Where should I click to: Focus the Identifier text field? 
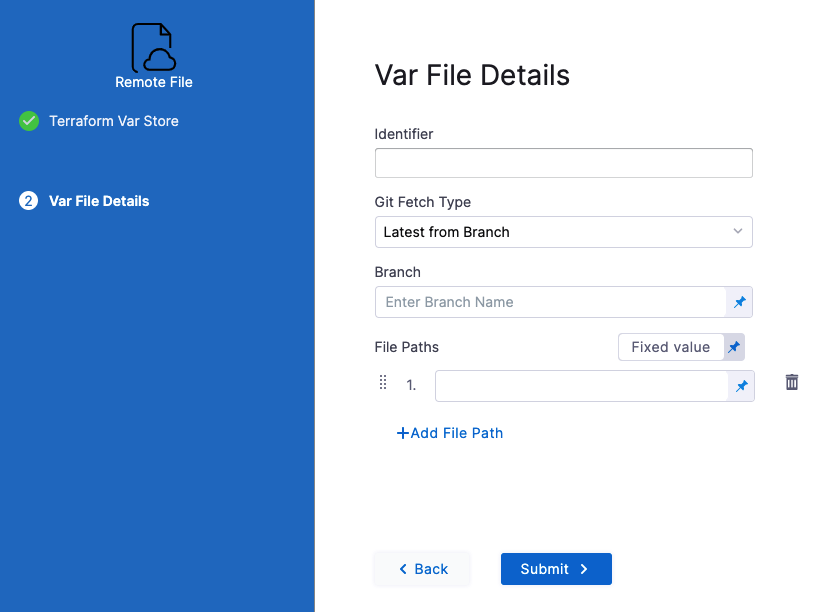(563, 163)
